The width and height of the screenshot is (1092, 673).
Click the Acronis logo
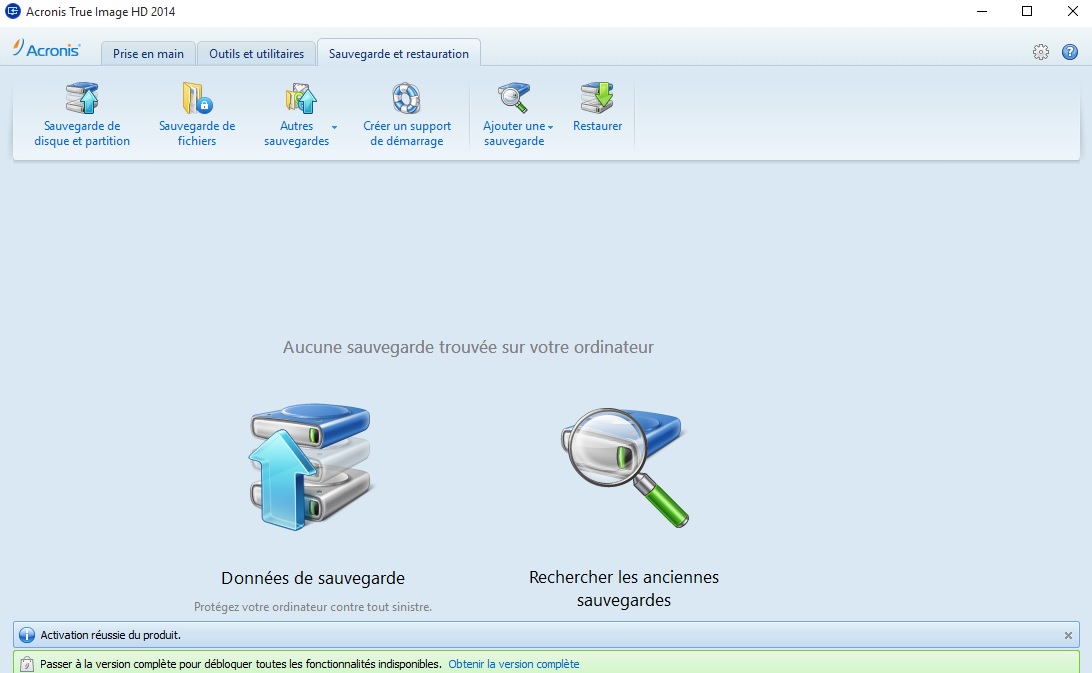pyautogui.click(x=47, y=50)
